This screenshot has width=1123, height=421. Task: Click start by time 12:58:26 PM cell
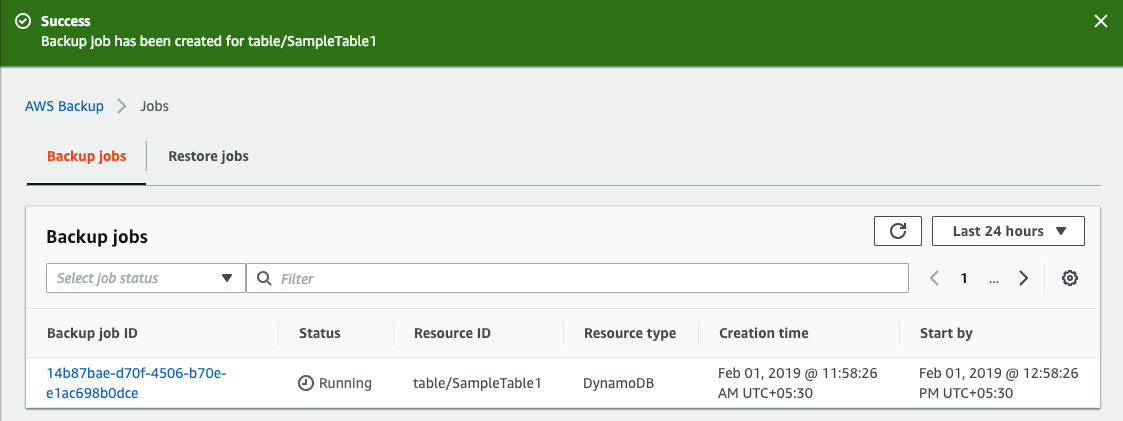click(x=998, y=383)
